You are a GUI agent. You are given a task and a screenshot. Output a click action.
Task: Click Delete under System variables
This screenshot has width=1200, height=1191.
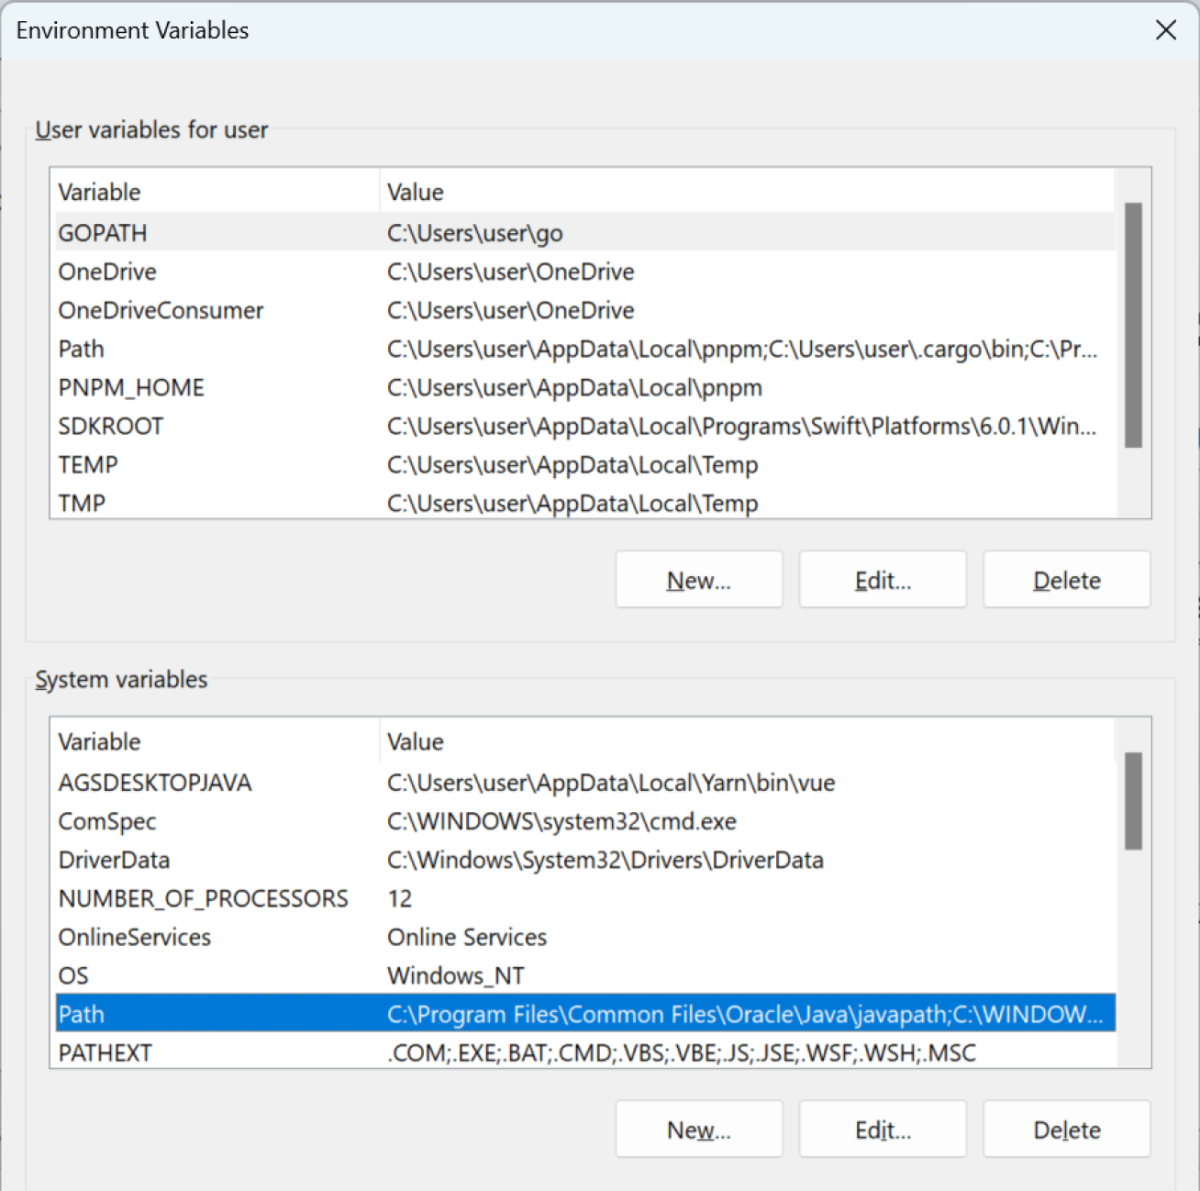pos(1066,1128)
